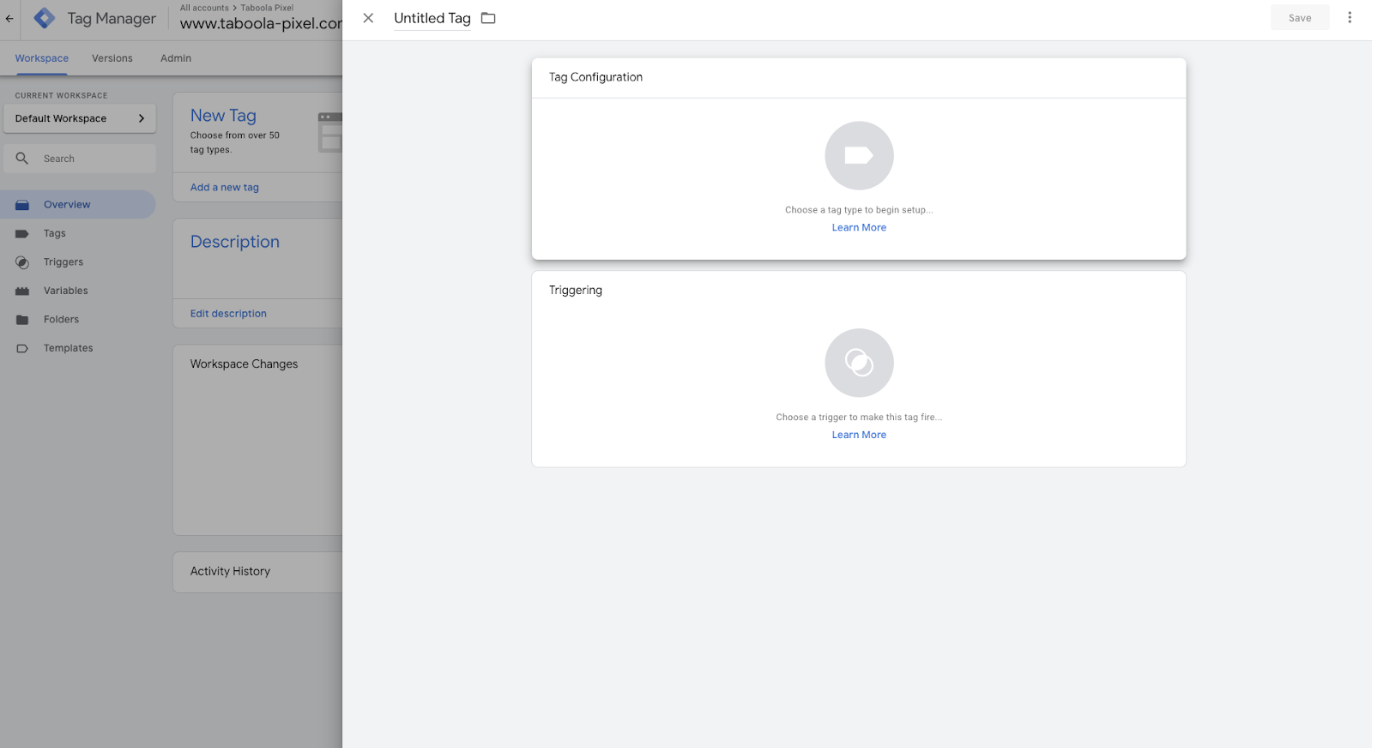Switch to the Admin tab

pyautogui.click(x=176, y=58)
